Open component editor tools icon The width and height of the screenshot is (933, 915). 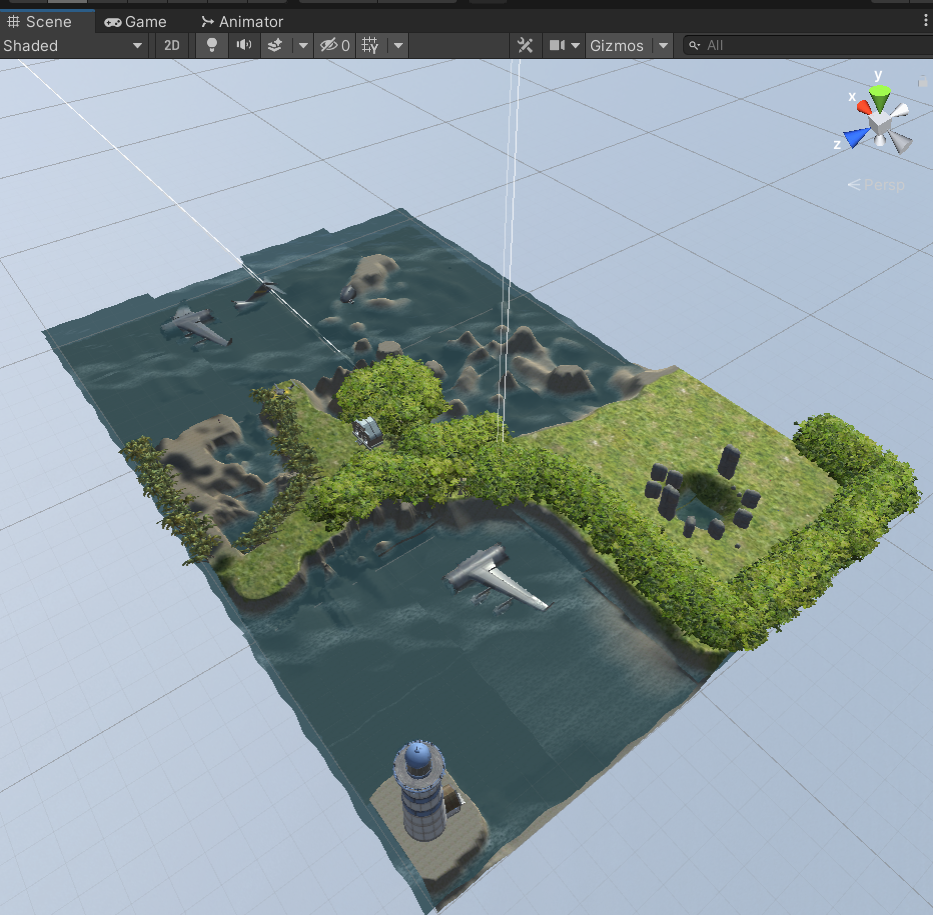coord(525,46)
